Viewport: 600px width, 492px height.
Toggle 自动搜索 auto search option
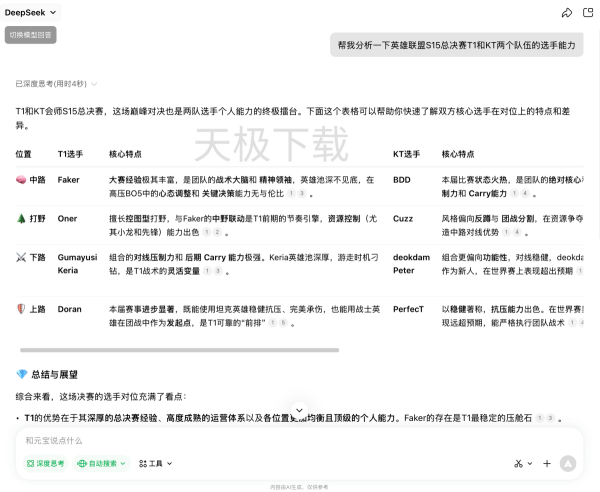click(x=103, y=463)
